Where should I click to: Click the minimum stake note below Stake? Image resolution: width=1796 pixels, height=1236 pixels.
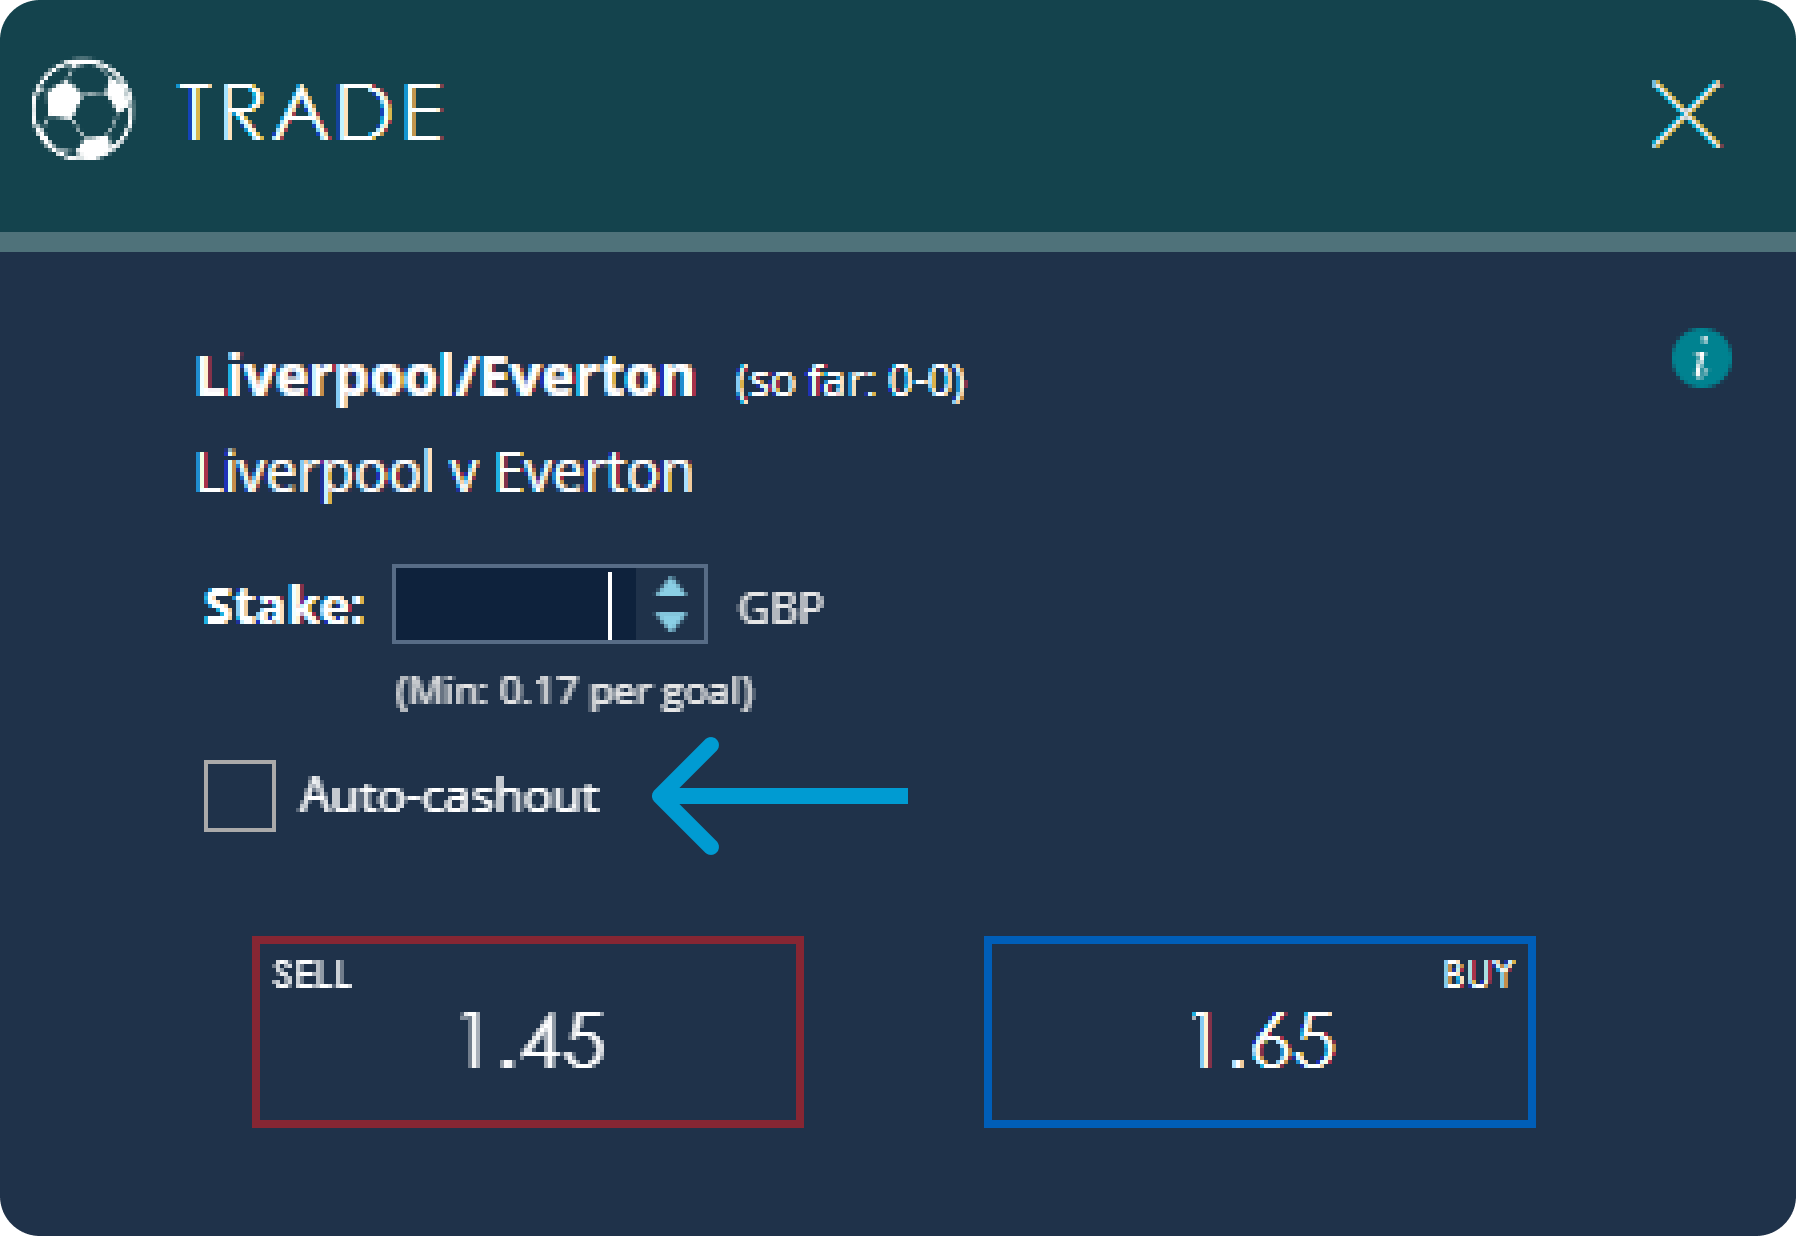pos(574,690)
